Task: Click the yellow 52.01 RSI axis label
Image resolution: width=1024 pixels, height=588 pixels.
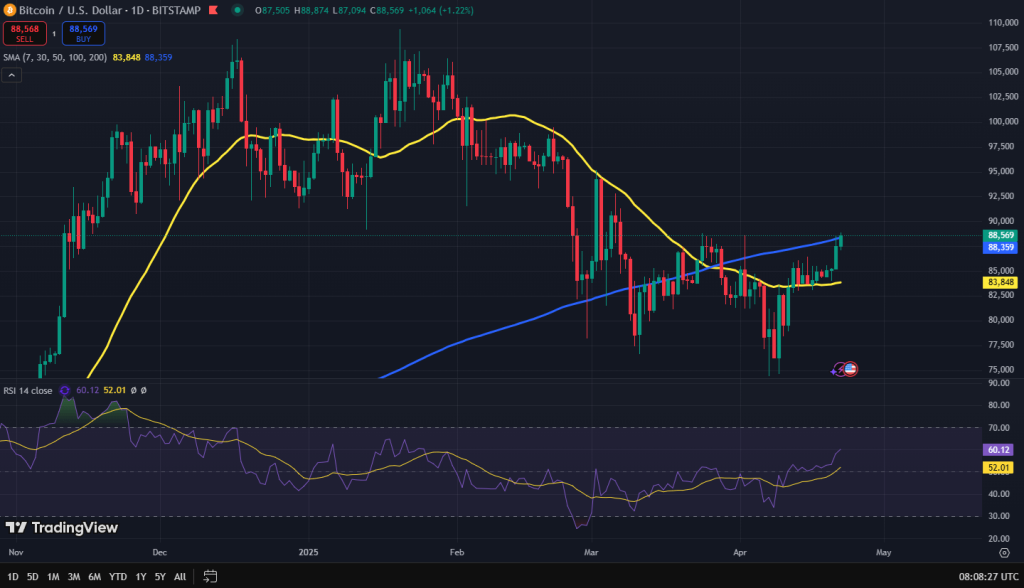Action: pyautogui.click(x=999, y=467)
